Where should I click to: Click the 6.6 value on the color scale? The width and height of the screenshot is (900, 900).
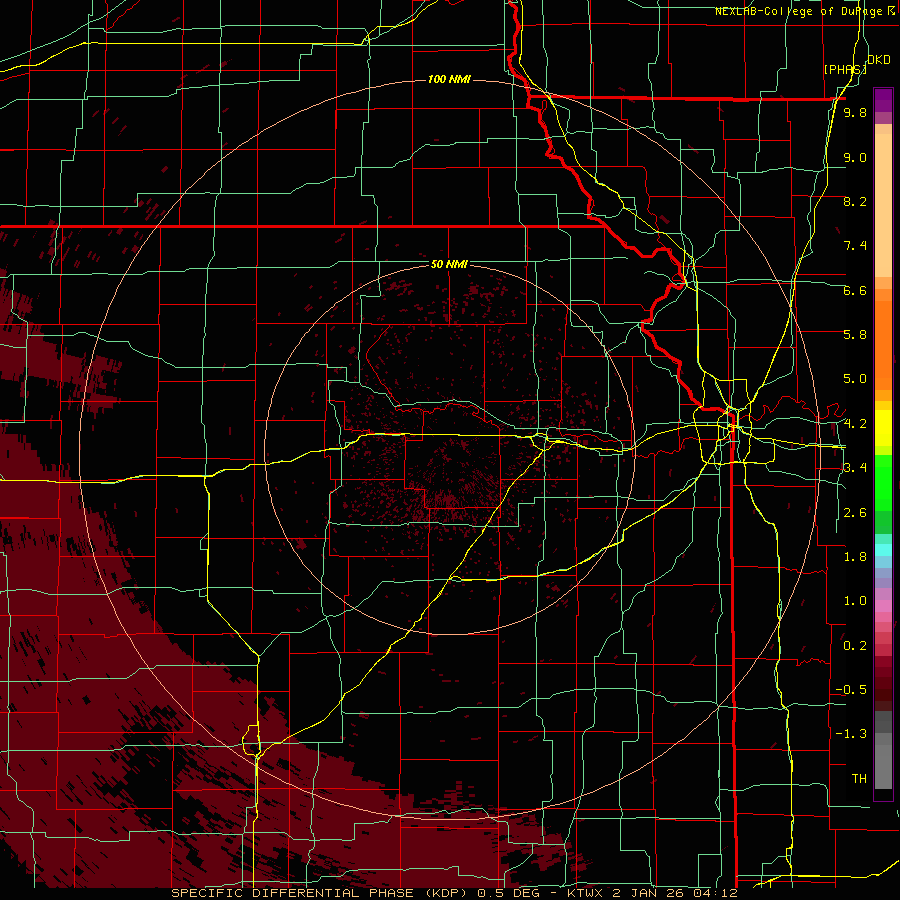855,290
